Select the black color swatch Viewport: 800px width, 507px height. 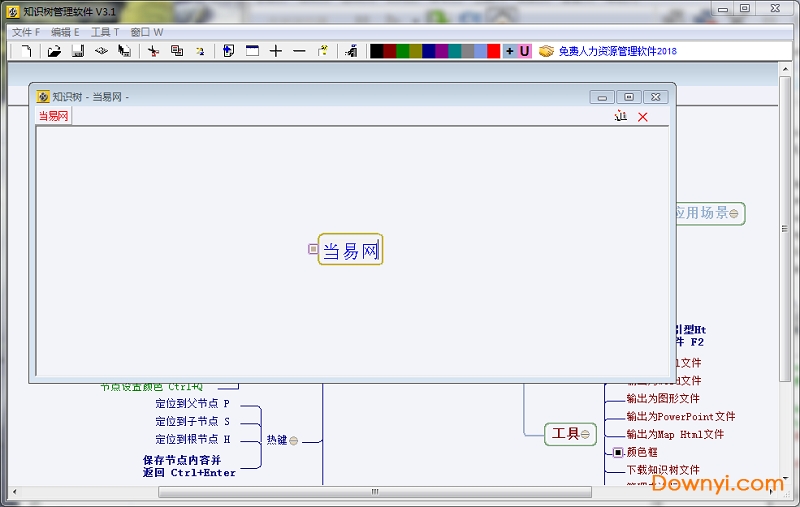pyautogui.click(x=377, y=51)
